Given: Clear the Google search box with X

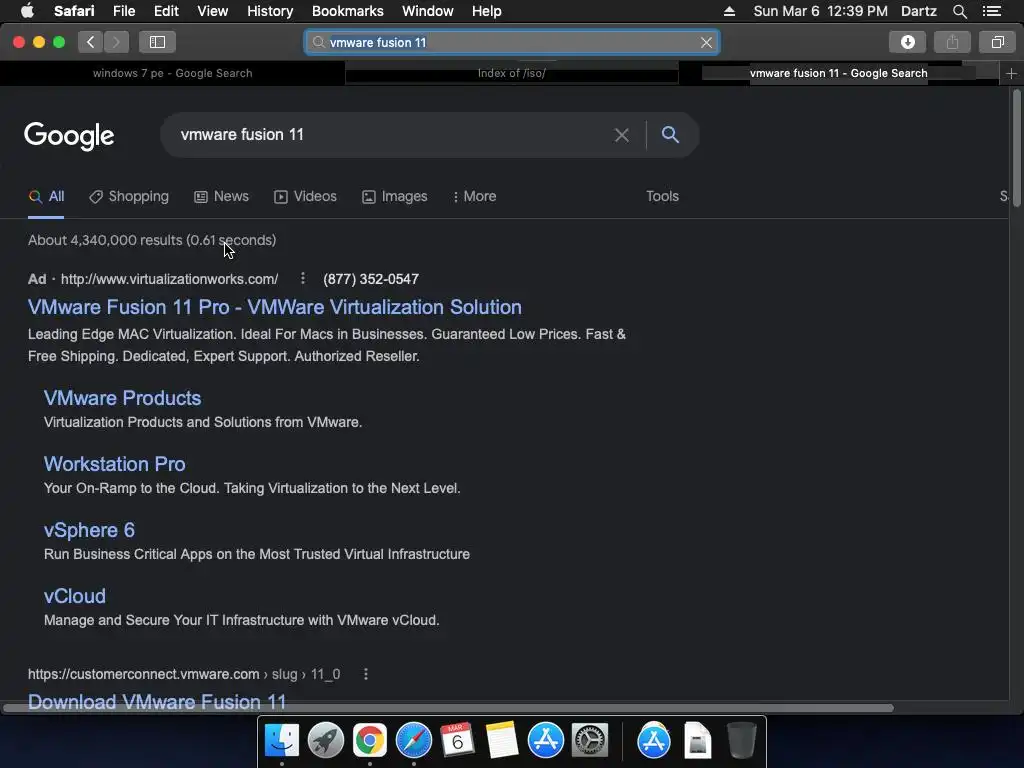Looking at the screenshot, I should 622,135.
